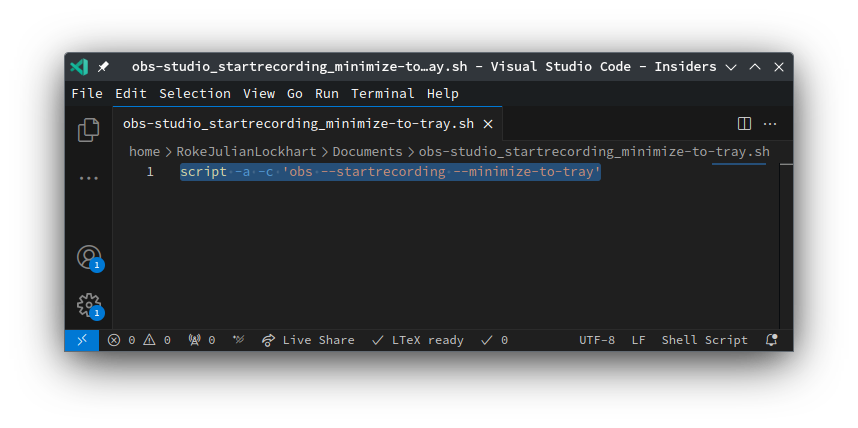Viewport: 858px width, 428px height.
Task: Show additional views via ellipsis in activity bar
Action: [x=89, y=178]
